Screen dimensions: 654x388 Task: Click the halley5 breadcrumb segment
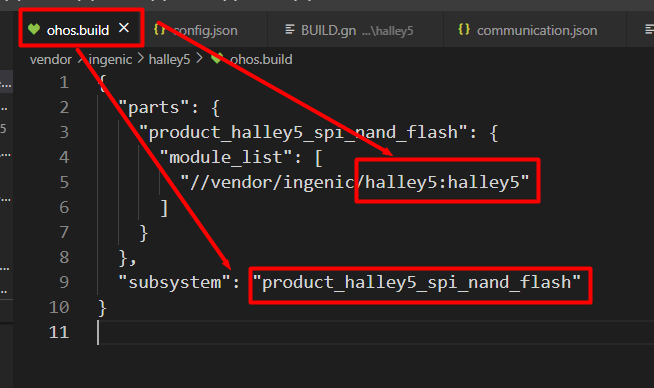pos(169,59)
